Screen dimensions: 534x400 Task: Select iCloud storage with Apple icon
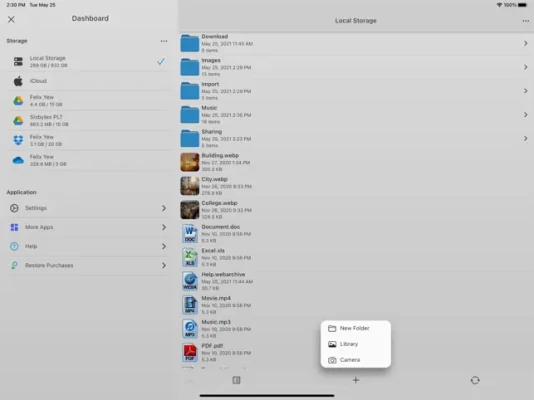pyautogui.click(x=89, y=81)
